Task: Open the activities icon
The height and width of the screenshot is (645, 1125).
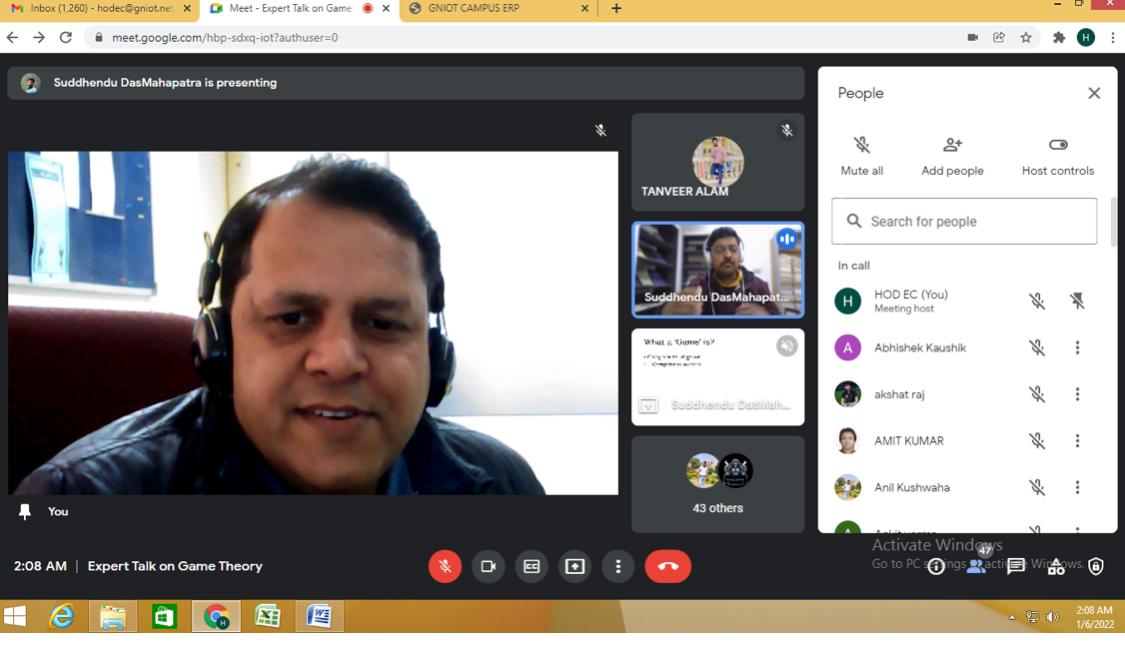Action: pos(1056,567)
